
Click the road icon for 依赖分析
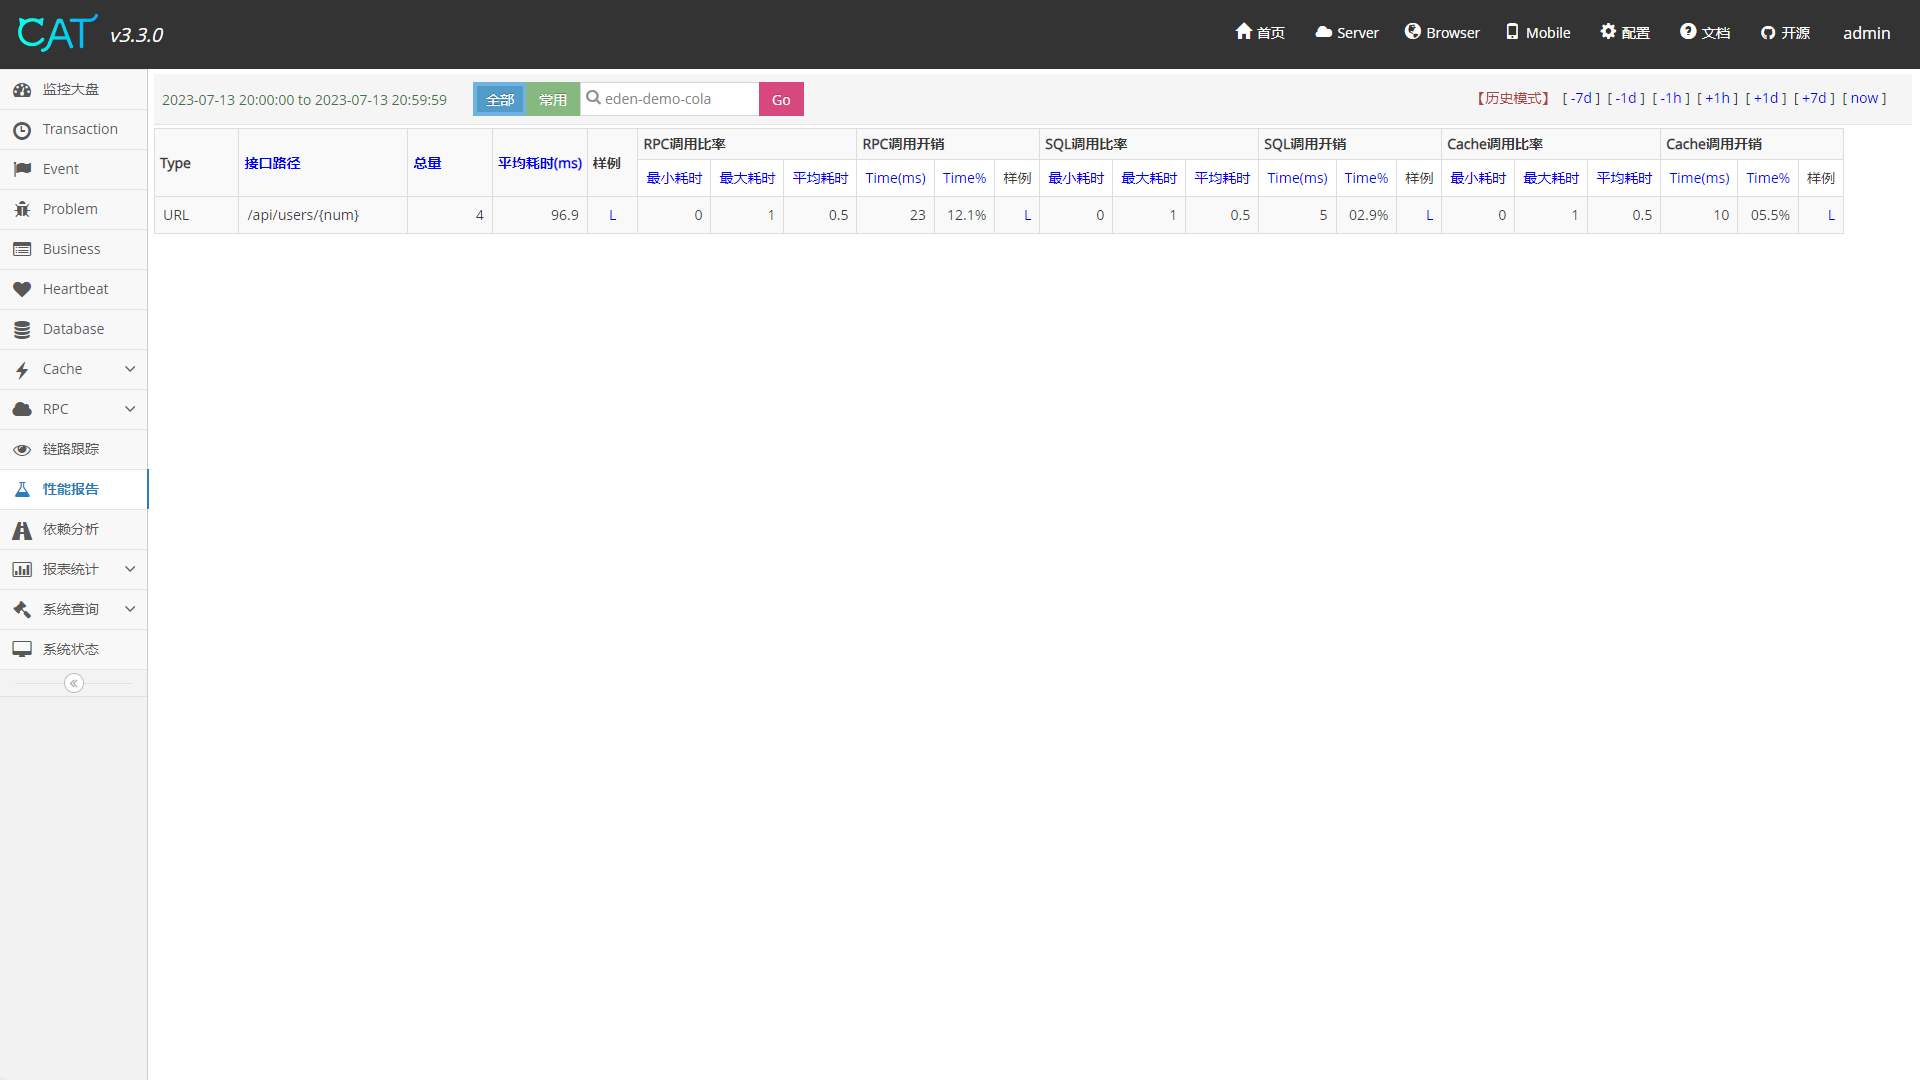[22, 530]
